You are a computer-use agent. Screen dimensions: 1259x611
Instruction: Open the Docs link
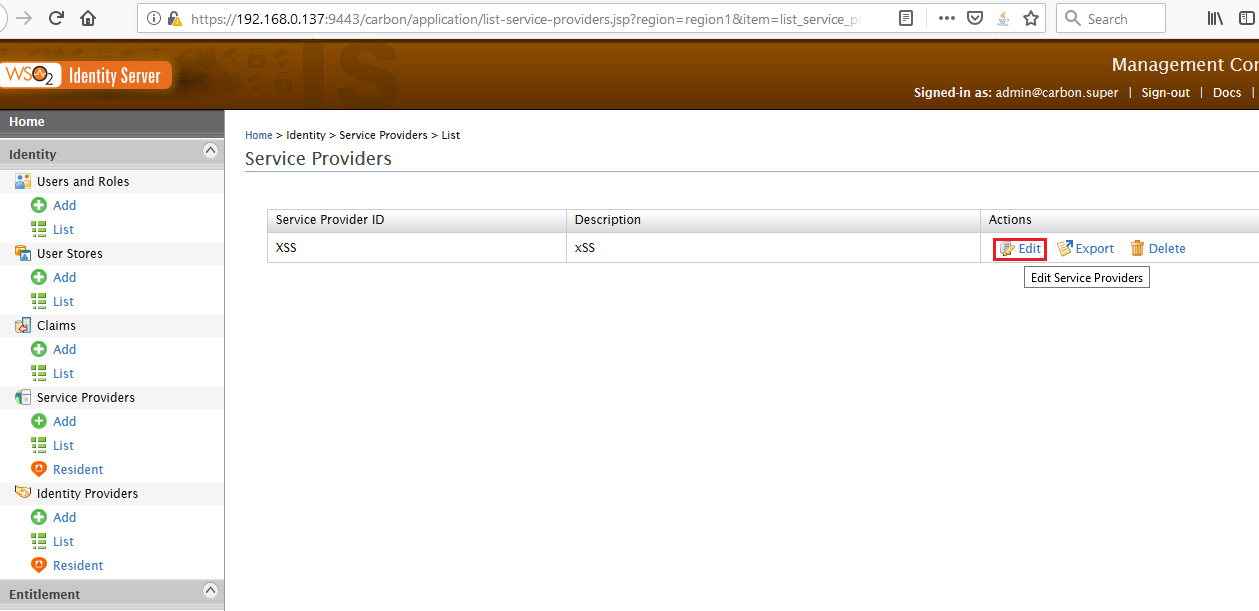pyautogui.click(x=1226, y=92)
